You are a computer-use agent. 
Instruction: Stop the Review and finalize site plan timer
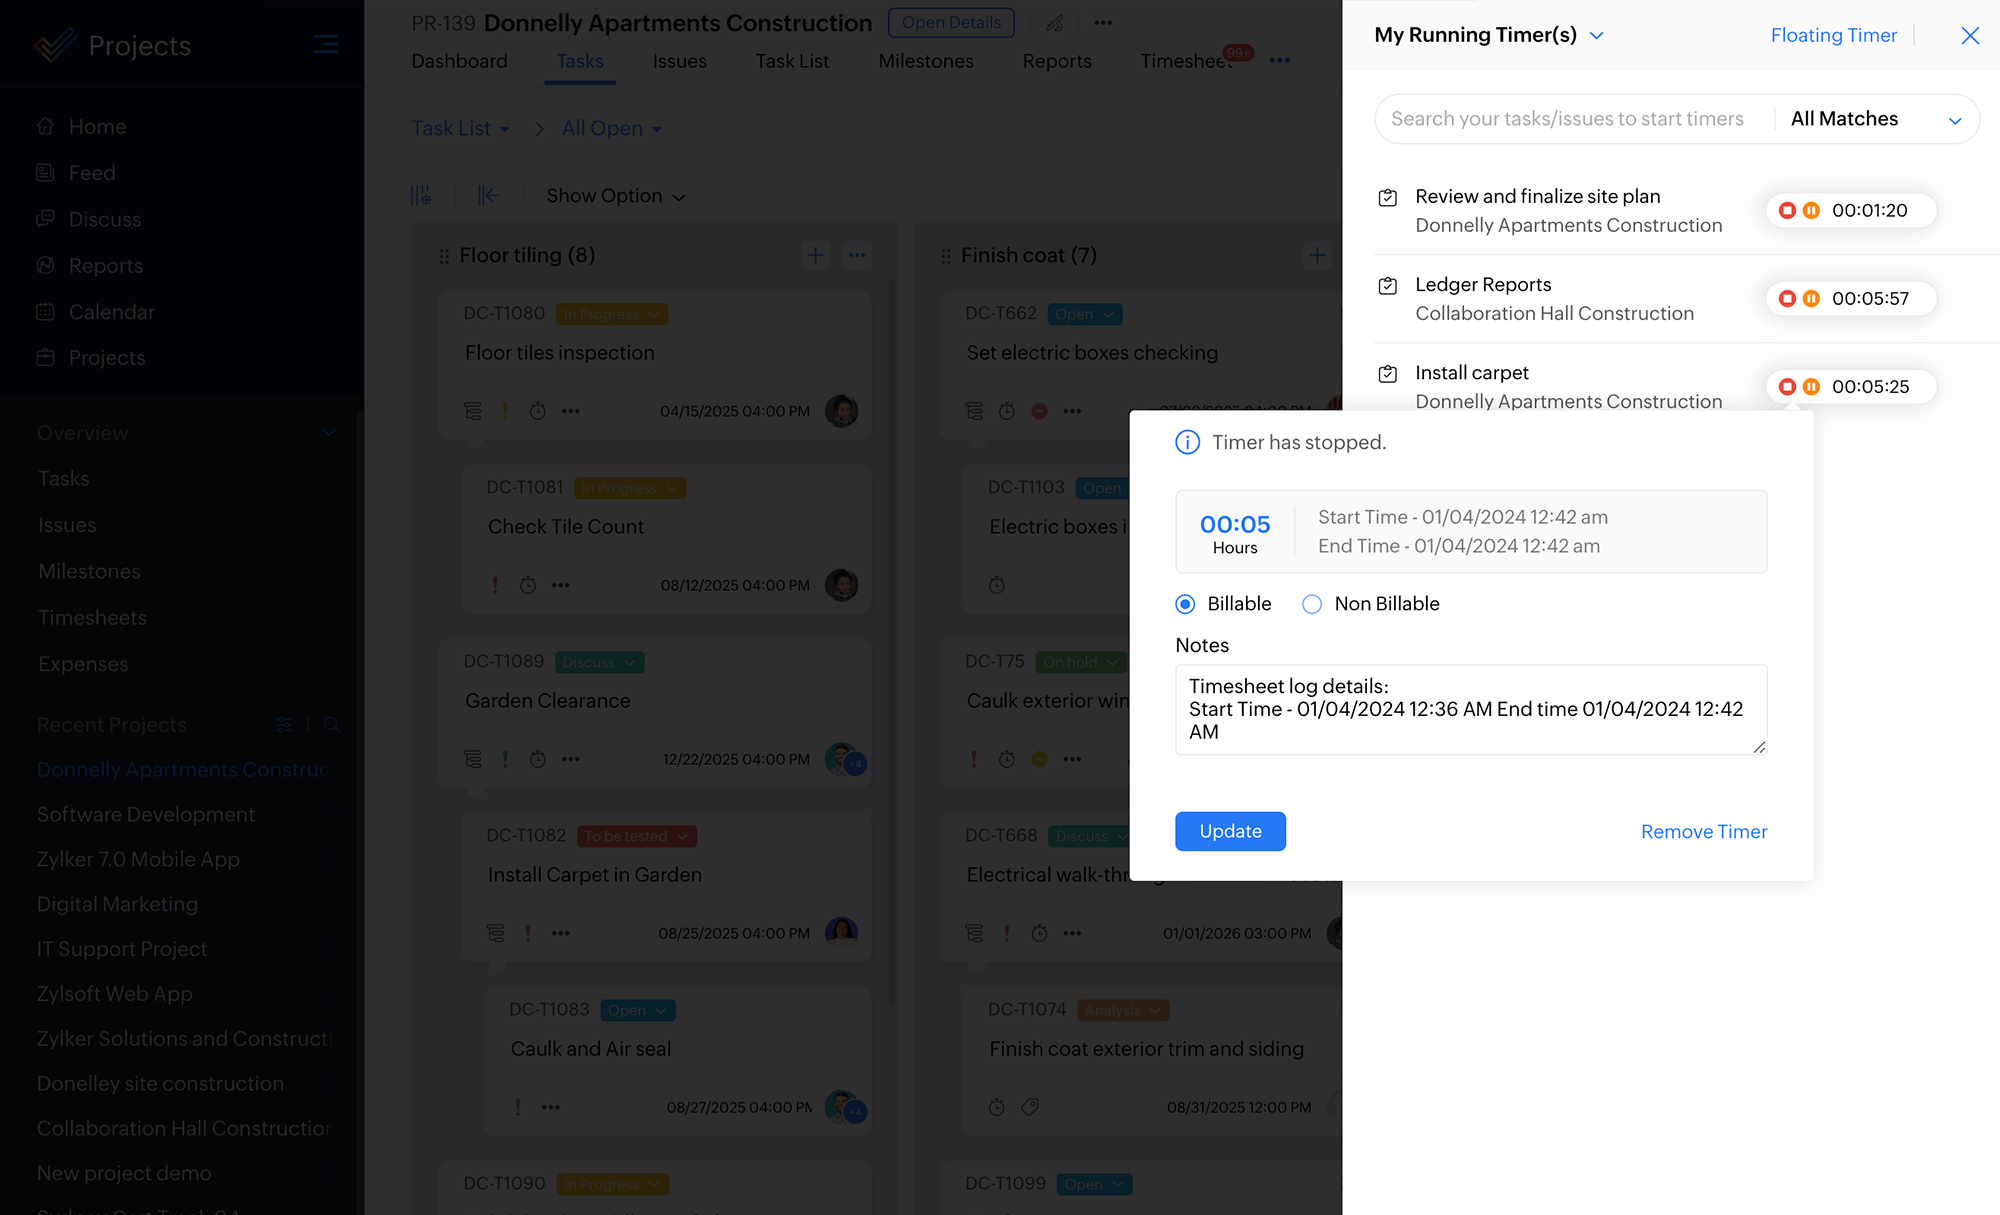[x=1787, y=210]
